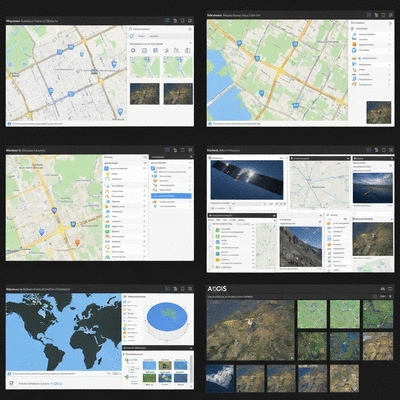Click the home-like icon in the ArcGIS gallery header
This screenshot has height=400, width=400.
[383, 289]
